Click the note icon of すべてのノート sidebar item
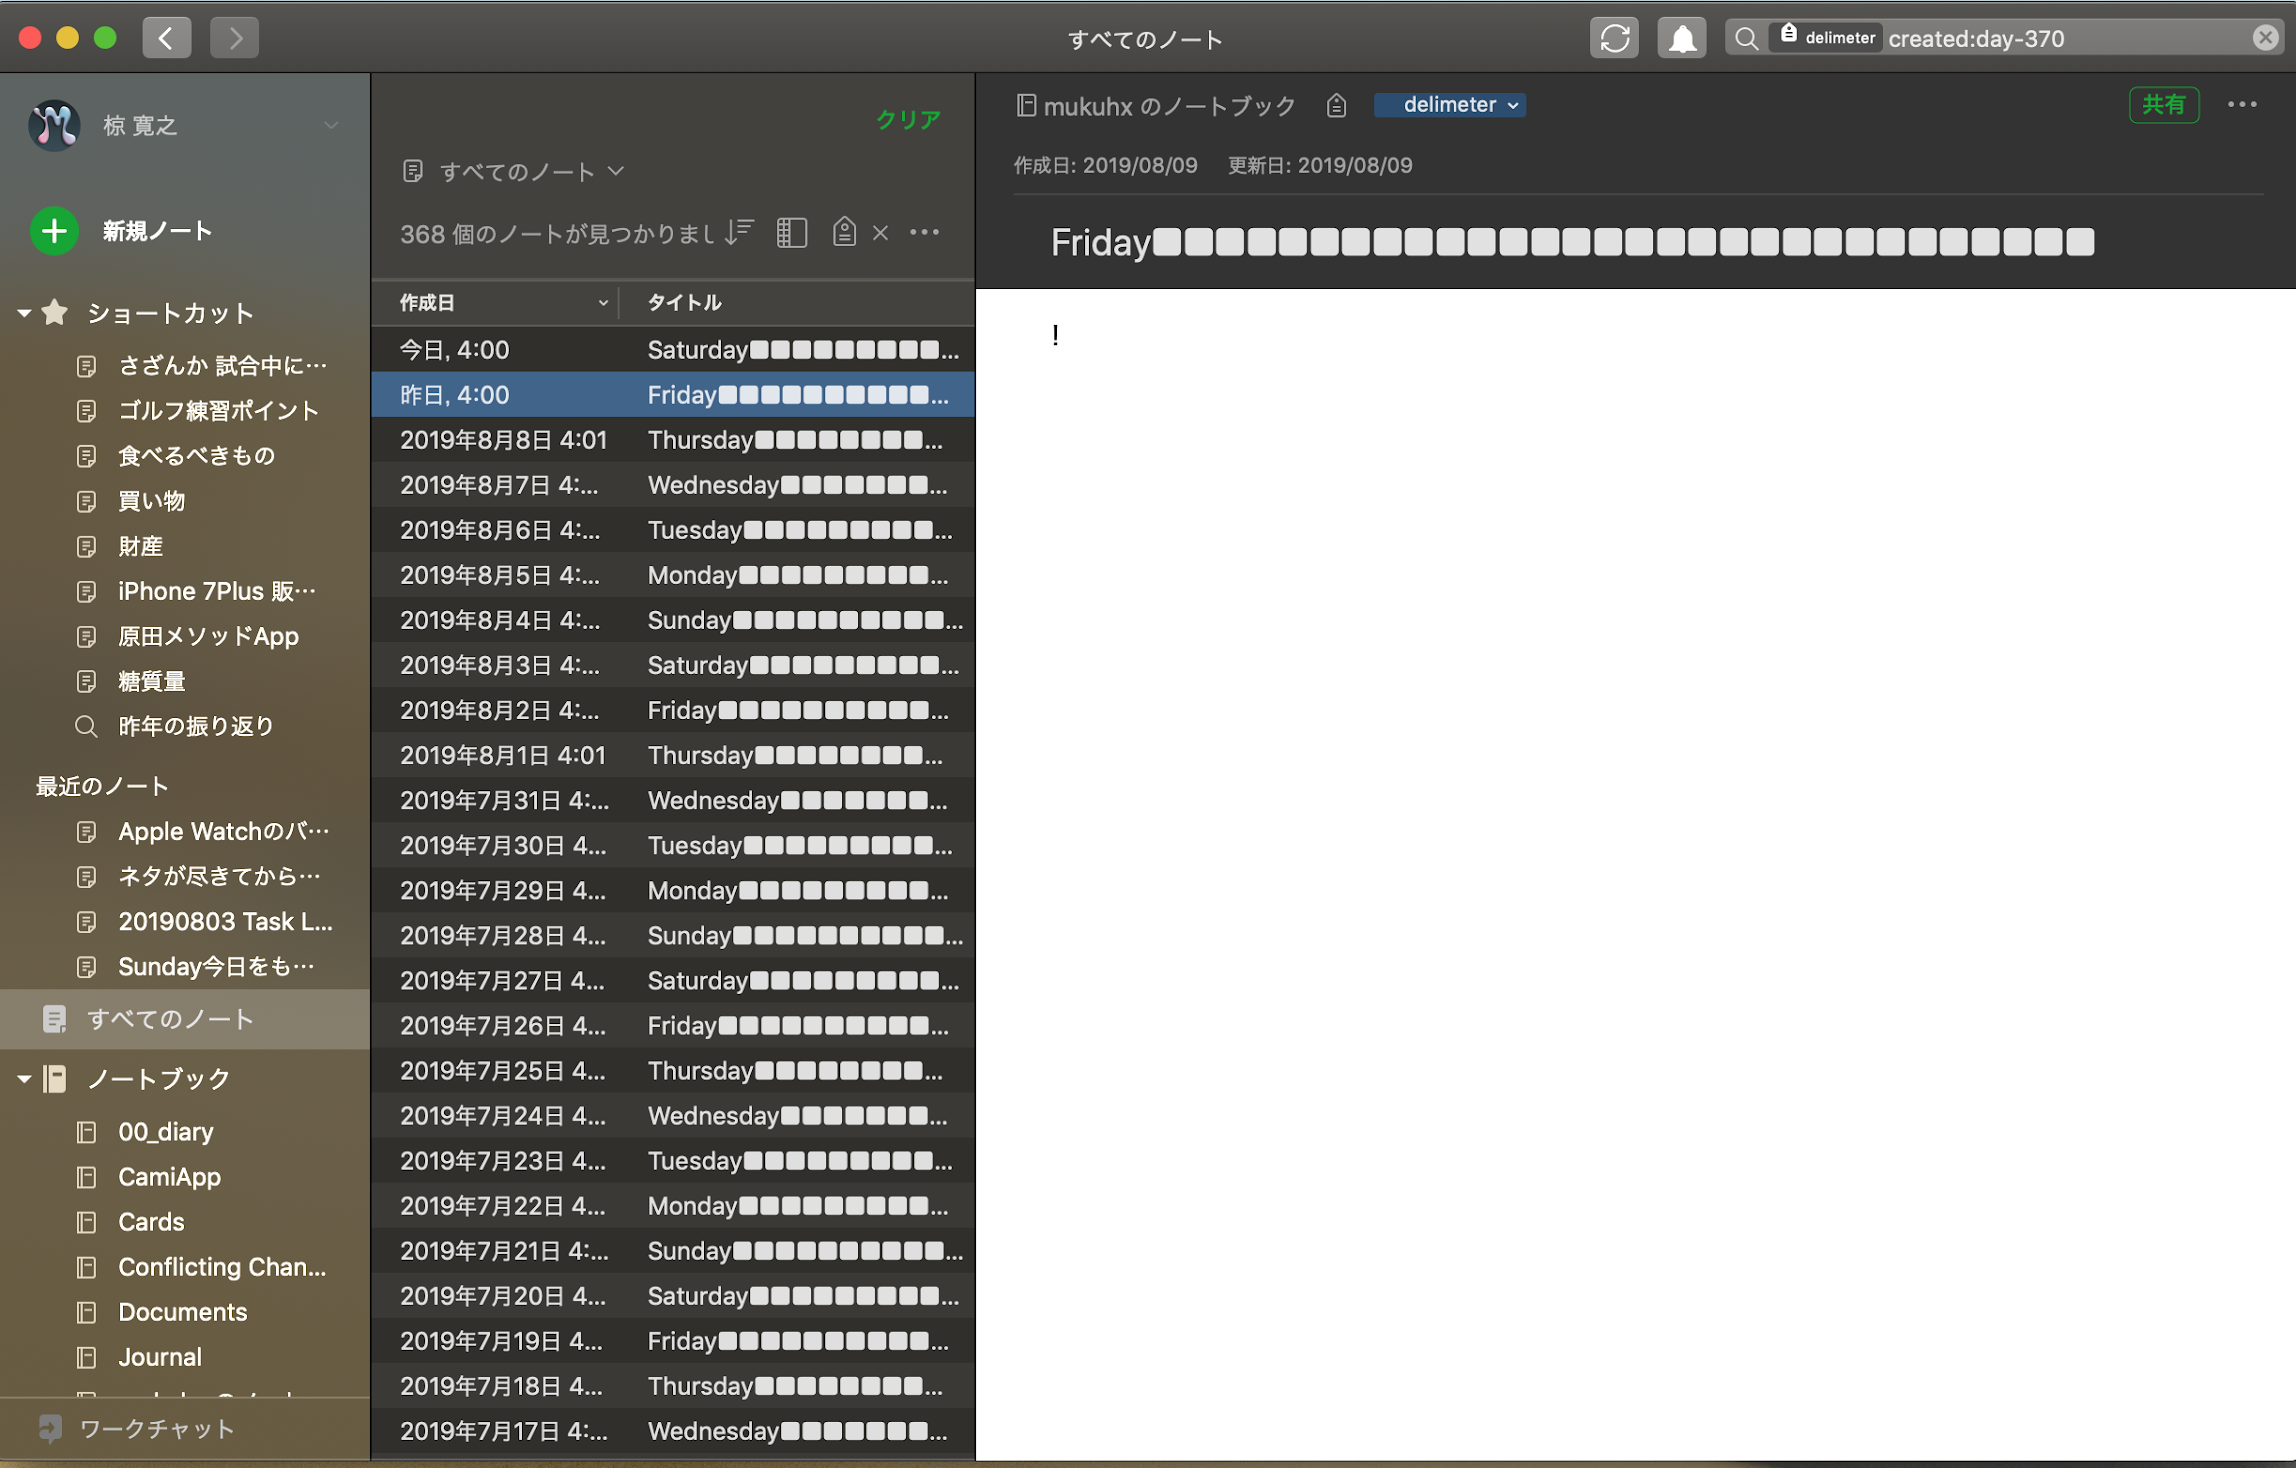The width and height of the screenshot is (2296, 1468). tap(54, 1019)
